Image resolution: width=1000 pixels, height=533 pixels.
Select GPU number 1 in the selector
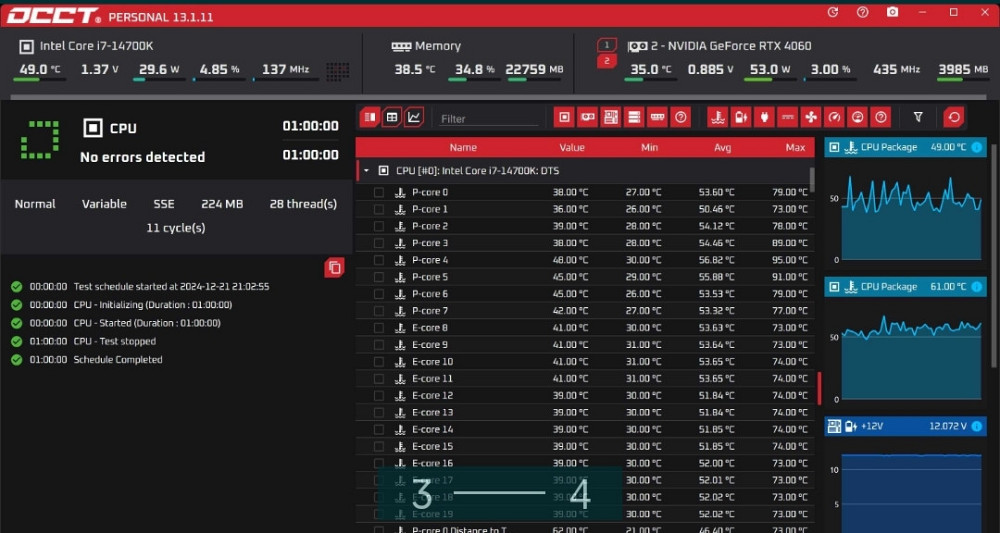(606, 46)
